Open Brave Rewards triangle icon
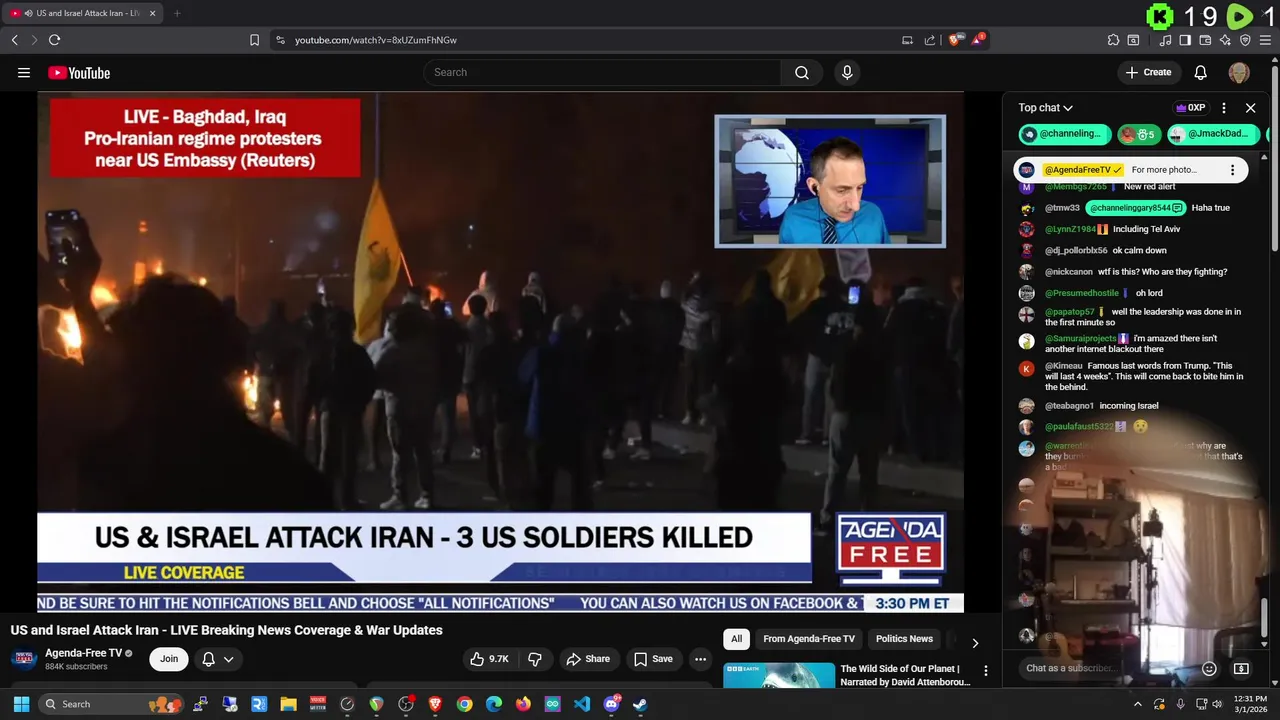The width and height of the screenshot is (1280, 720). (x=979, y=40)
